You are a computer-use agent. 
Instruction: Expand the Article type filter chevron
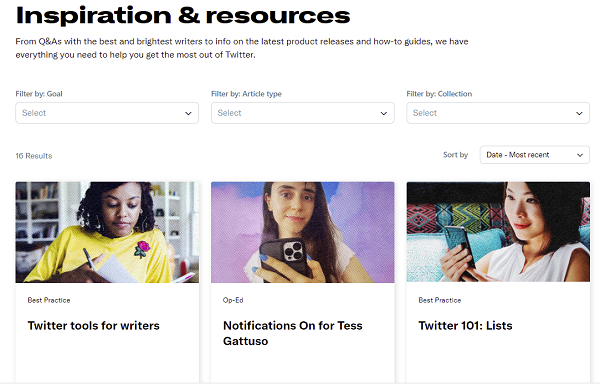(x=383, y=113)
